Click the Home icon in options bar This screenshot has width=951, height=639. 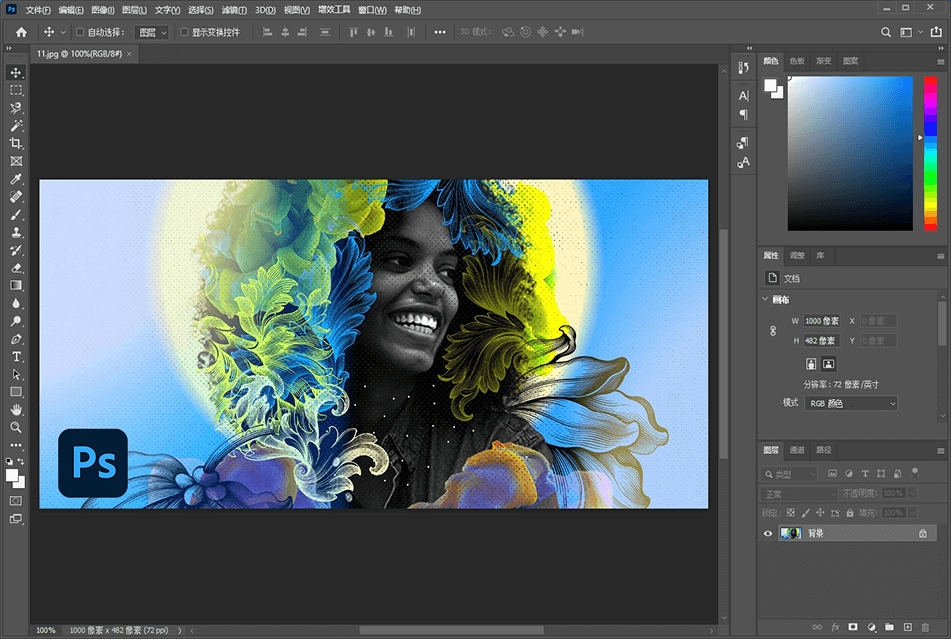[x=21, y=32]
